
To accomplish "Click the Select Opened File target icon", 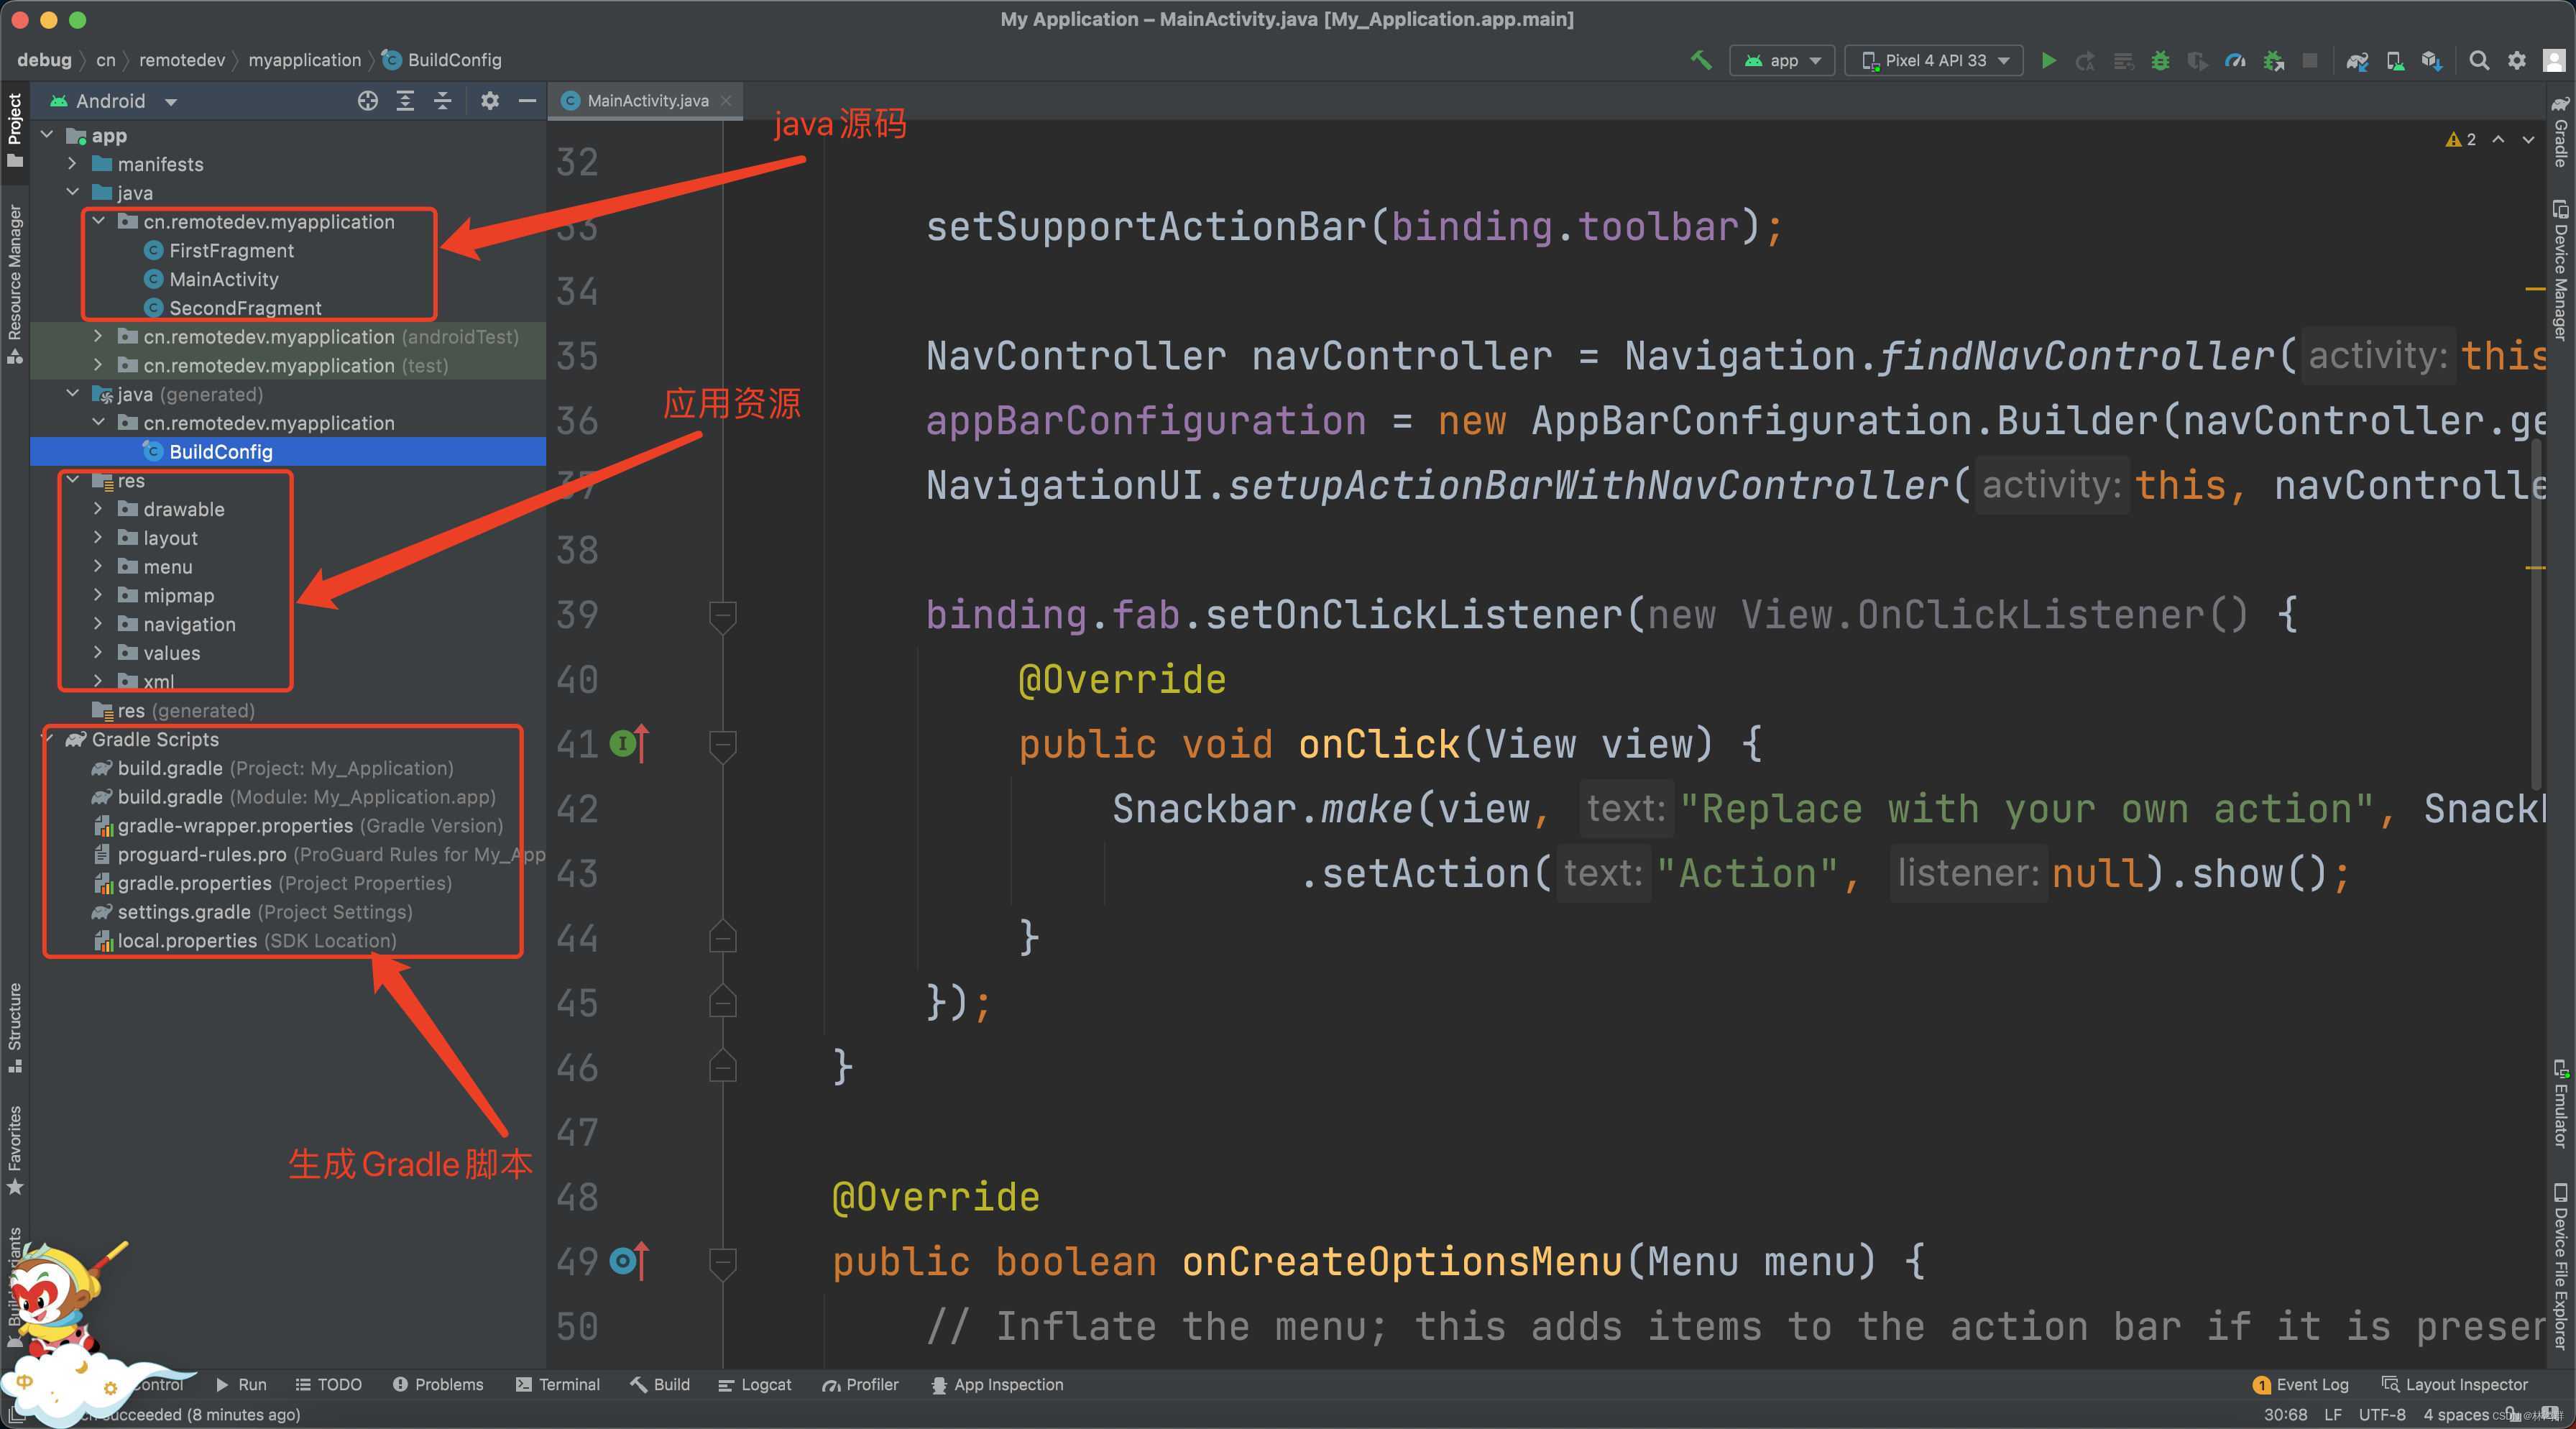I will 368,101.
